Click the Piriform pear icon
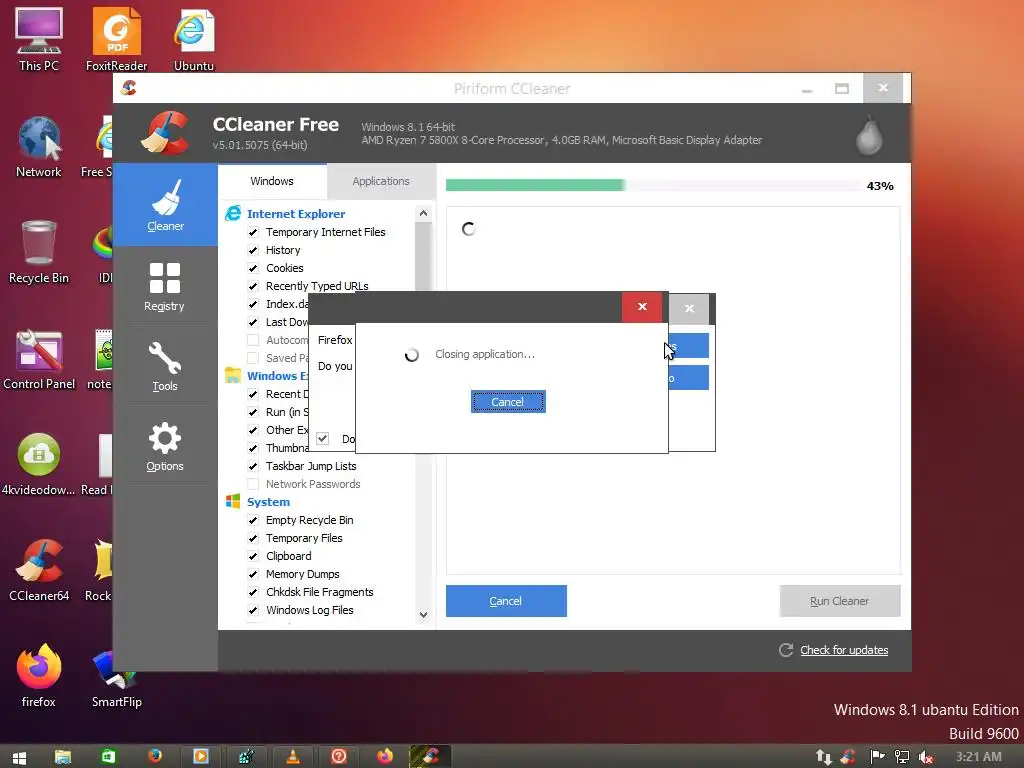The width and height of the screenshot is (1024, 768). (869, 135)
